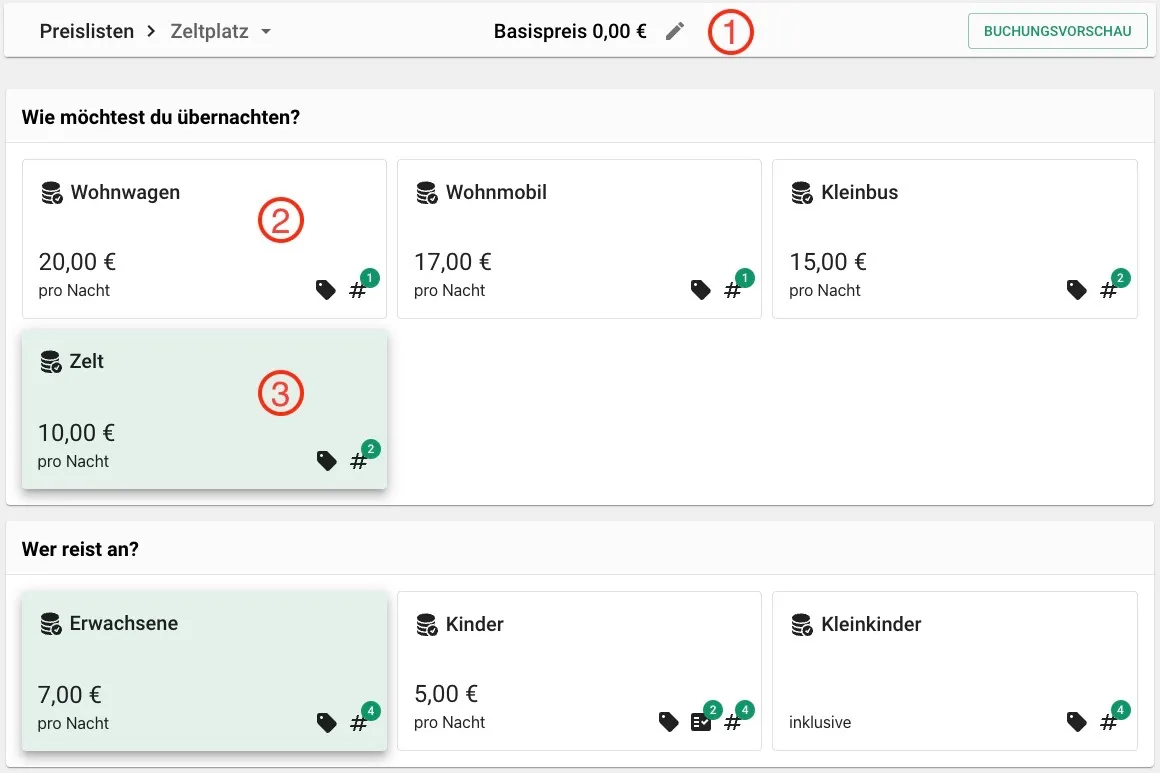Click the price tag icon on Kleinkinder card
The image size is (1160, 773).
click(x=1076, y=722)
